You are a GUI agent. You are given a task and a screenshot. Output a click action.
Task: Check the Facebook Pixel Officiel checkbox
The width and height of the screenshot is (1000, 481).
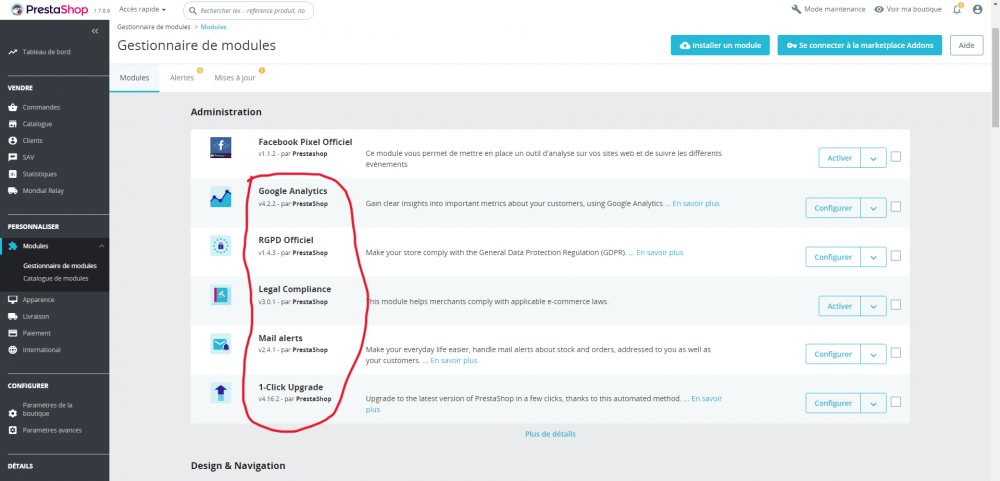[896, 156]
